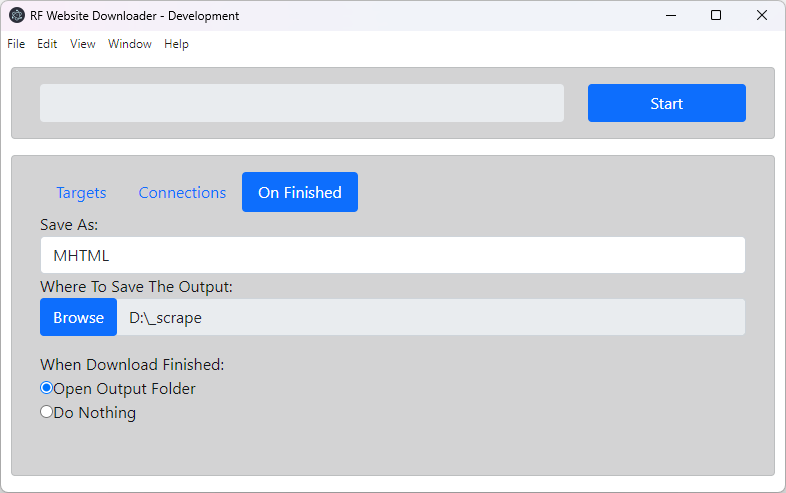Select the On Finished tab
This screenshot has height=493, width=786.
300,192
